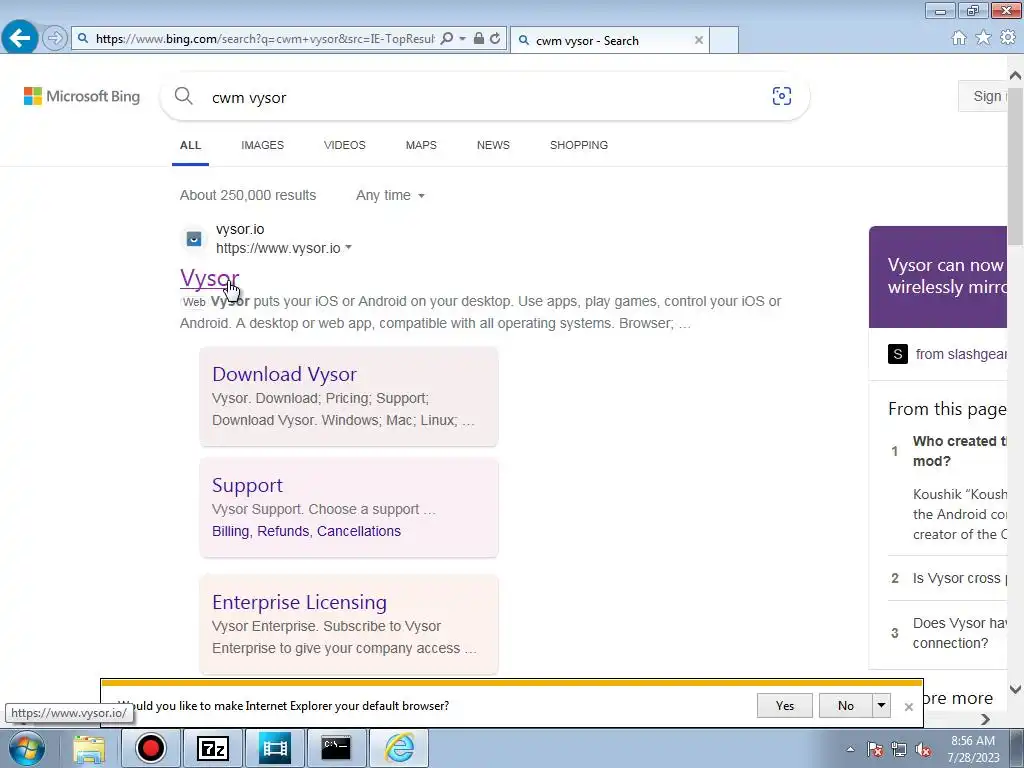Click Yes to set default browser
Screen dimensions: 1024x768
[x=785, y=705]
